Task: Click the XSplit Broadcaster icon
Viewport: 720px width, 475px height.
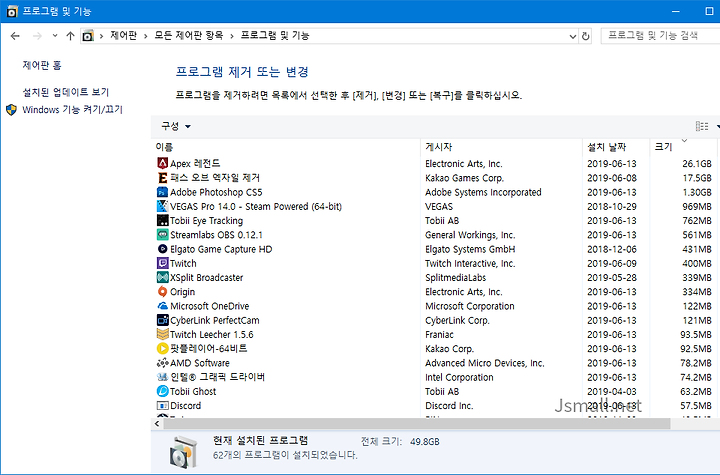Action: (163, 277)
